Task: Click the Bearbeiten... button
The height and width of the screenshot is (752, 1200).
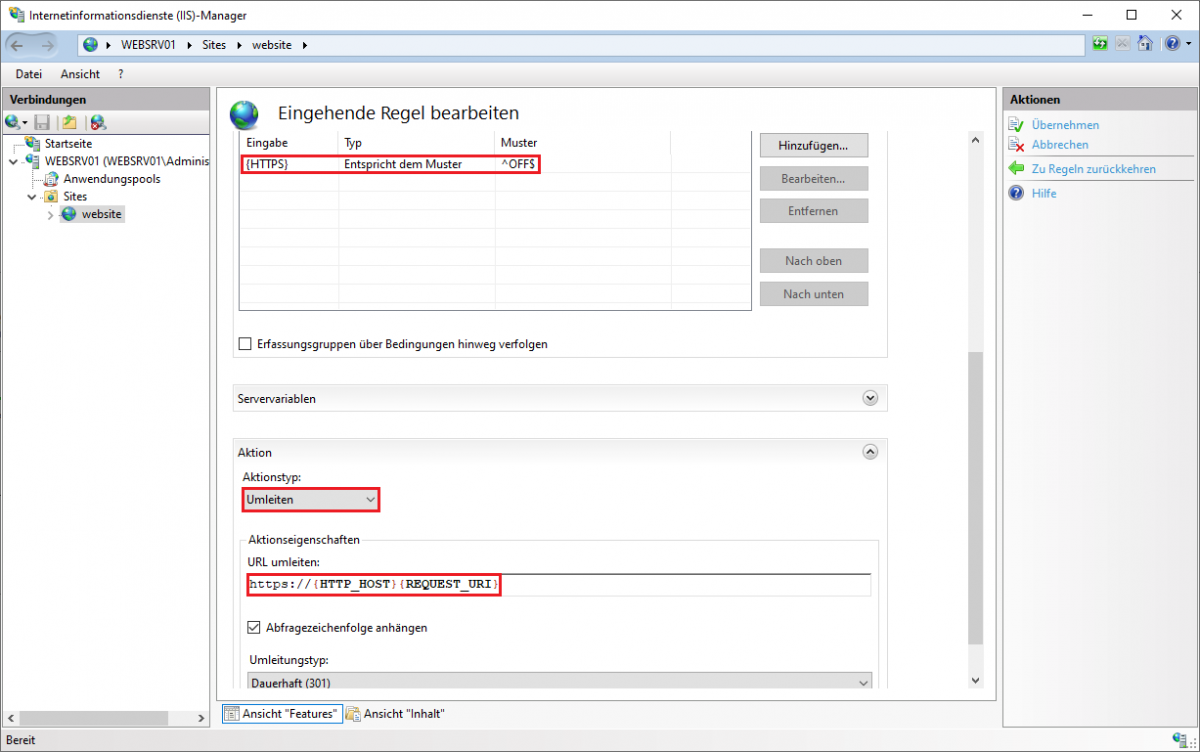Action: tap(813, 178)
